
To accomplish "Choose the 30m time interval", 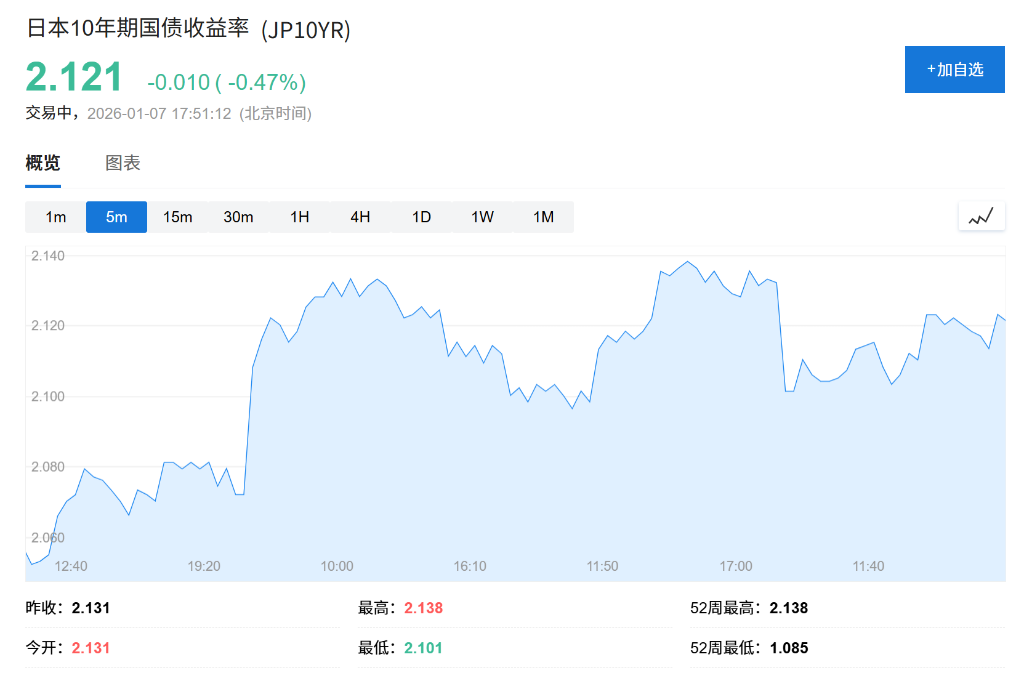I will [239, 217].
